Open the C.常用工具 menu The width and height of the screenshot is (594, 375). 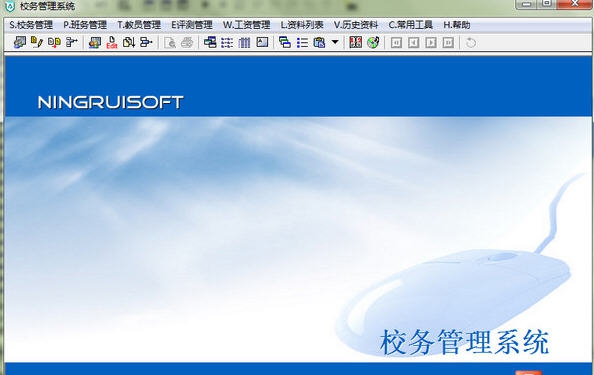coord(411,25)
